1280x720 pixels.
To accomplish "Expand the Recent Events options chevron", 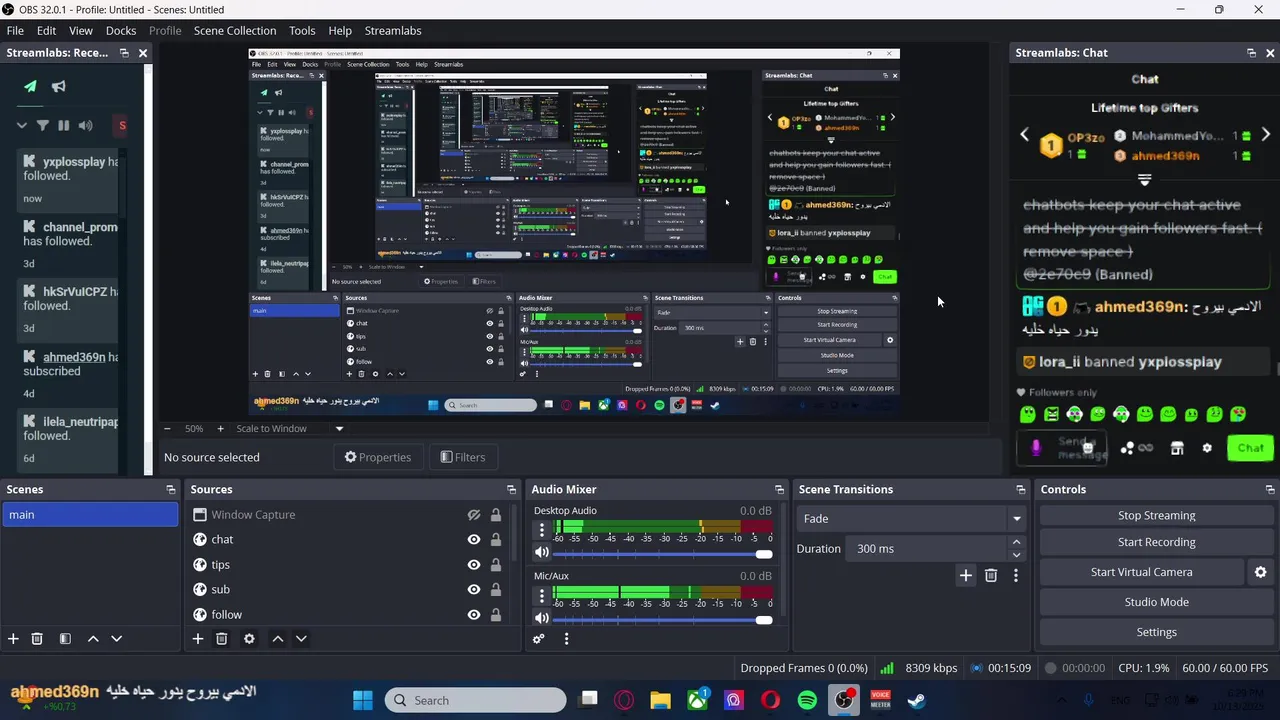I will (x=21, y=125).
